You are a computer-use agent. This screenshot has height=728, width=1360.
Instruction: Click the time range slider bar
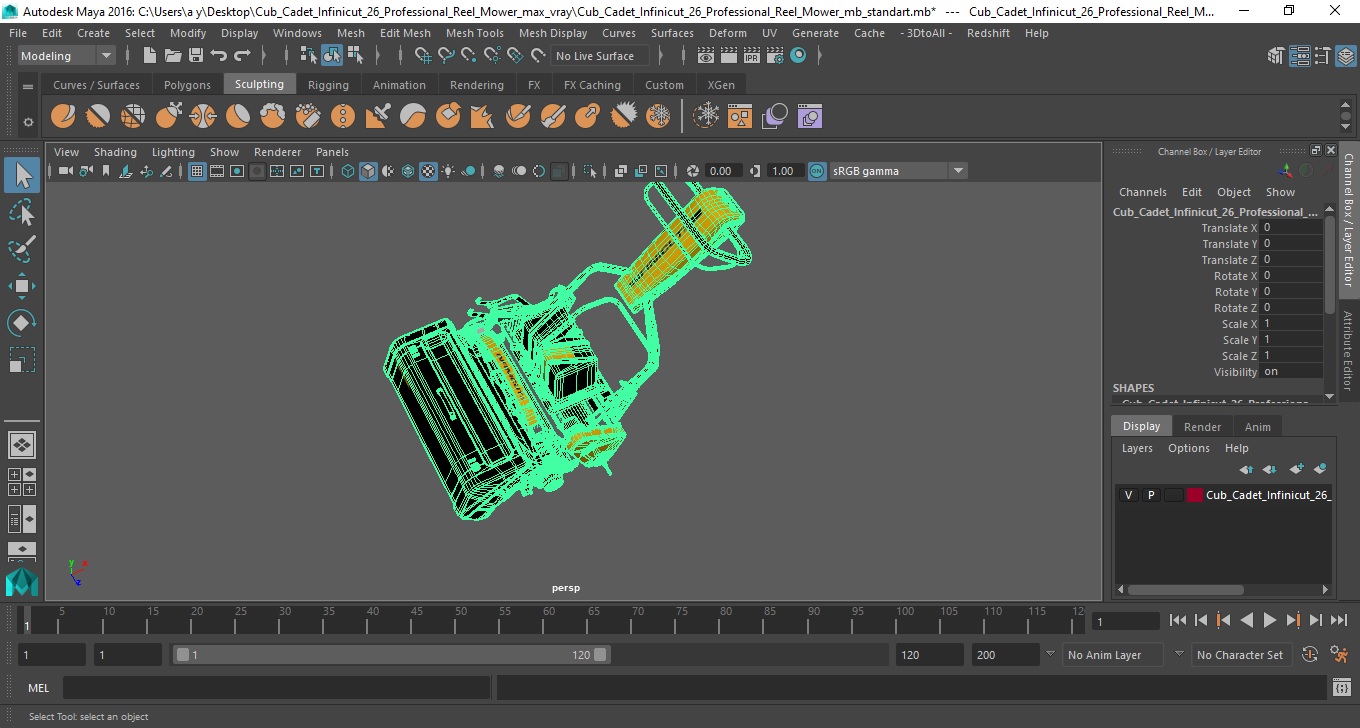391,655
